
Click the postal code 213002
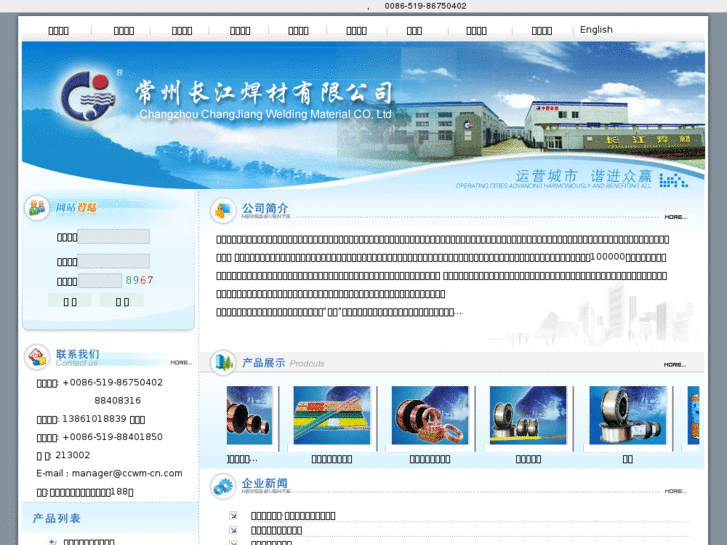[x=73, y=455]
